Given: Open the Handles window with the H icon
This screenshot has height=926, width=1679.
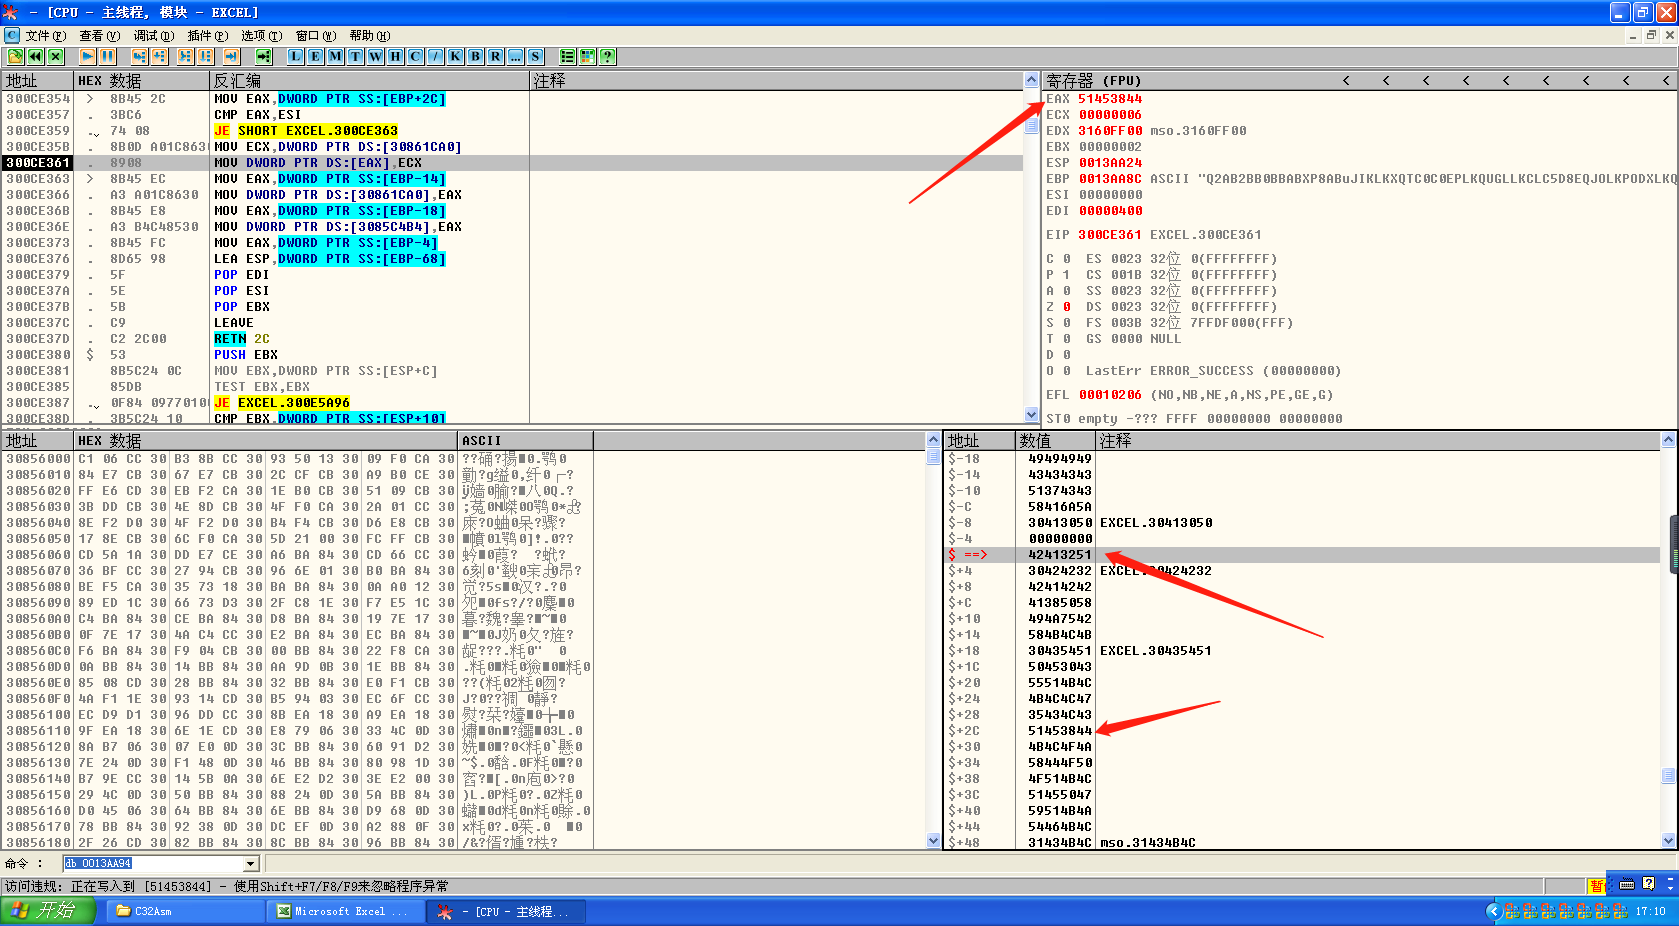Looking at the screenshot, I should tap(395, 57).
